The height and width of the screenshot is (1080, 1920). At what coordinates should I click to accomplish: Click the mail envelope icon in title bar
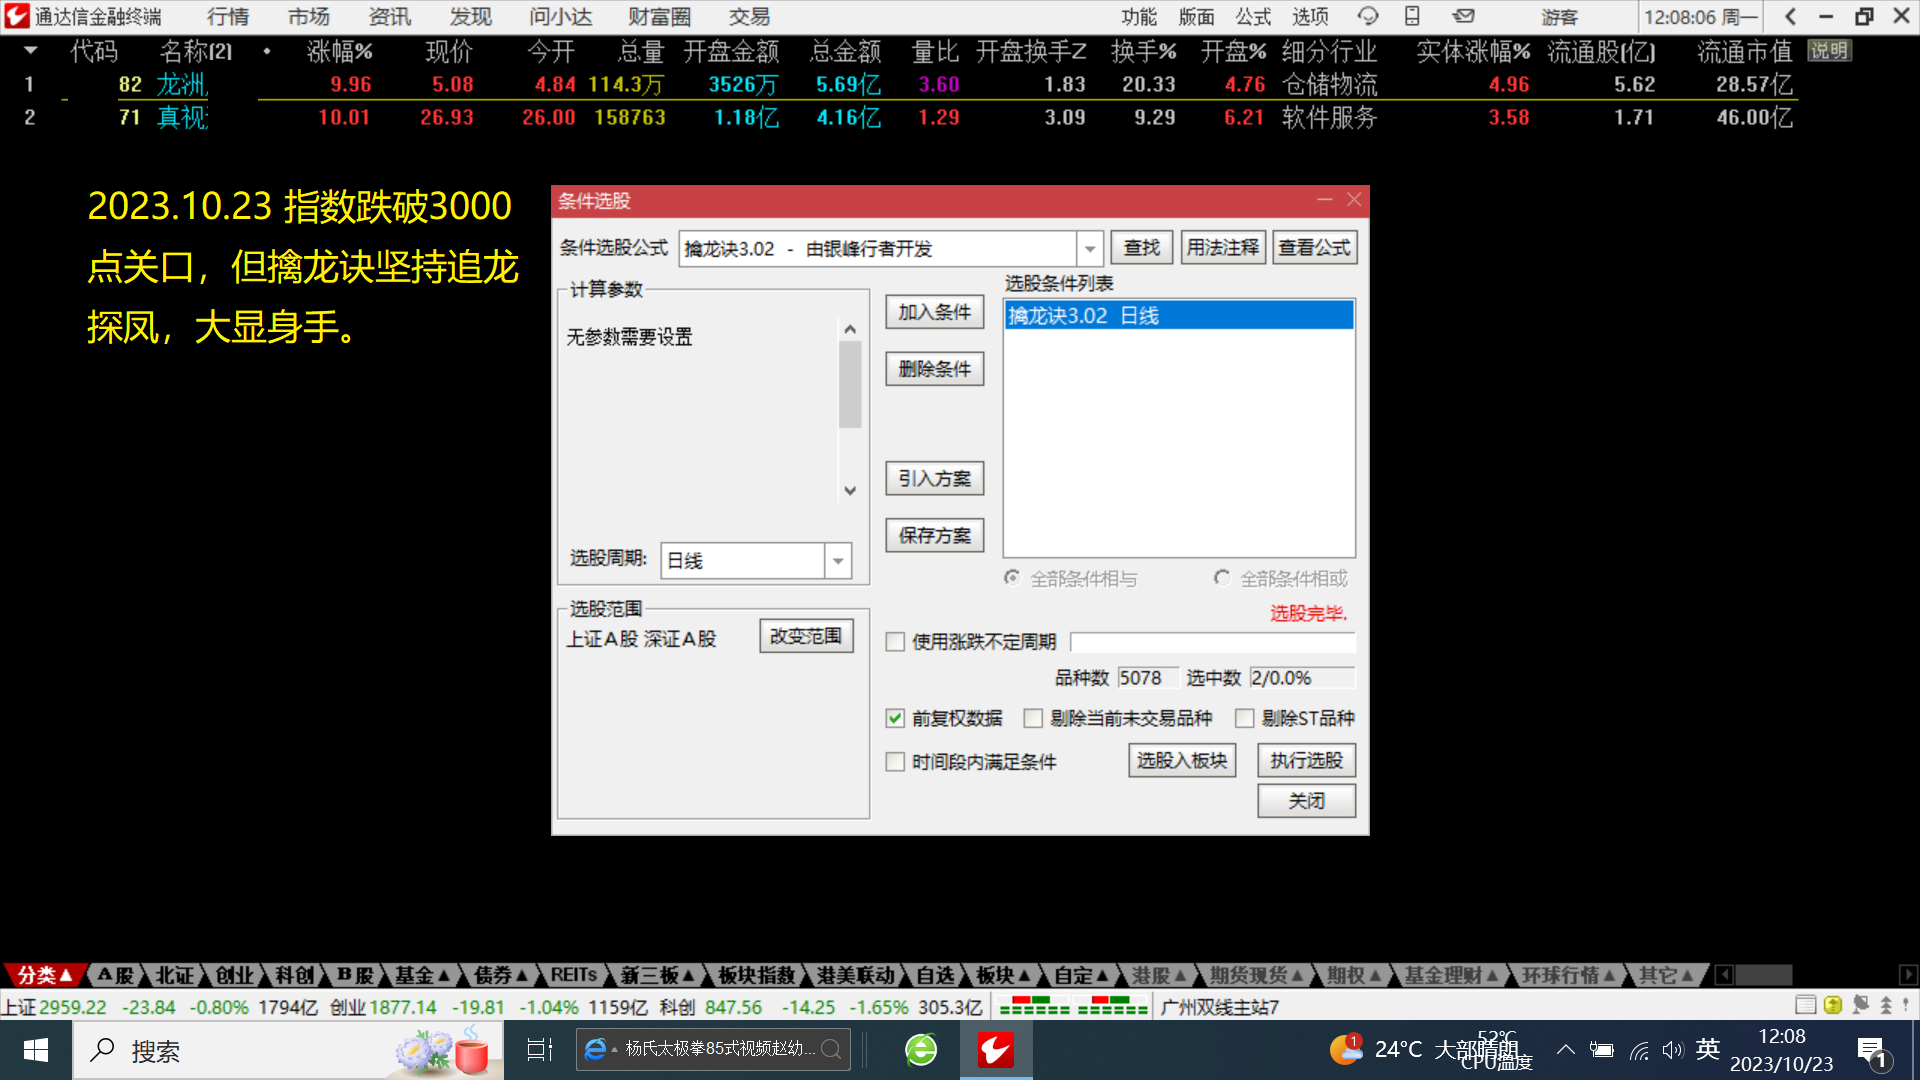coord(1463,16)
